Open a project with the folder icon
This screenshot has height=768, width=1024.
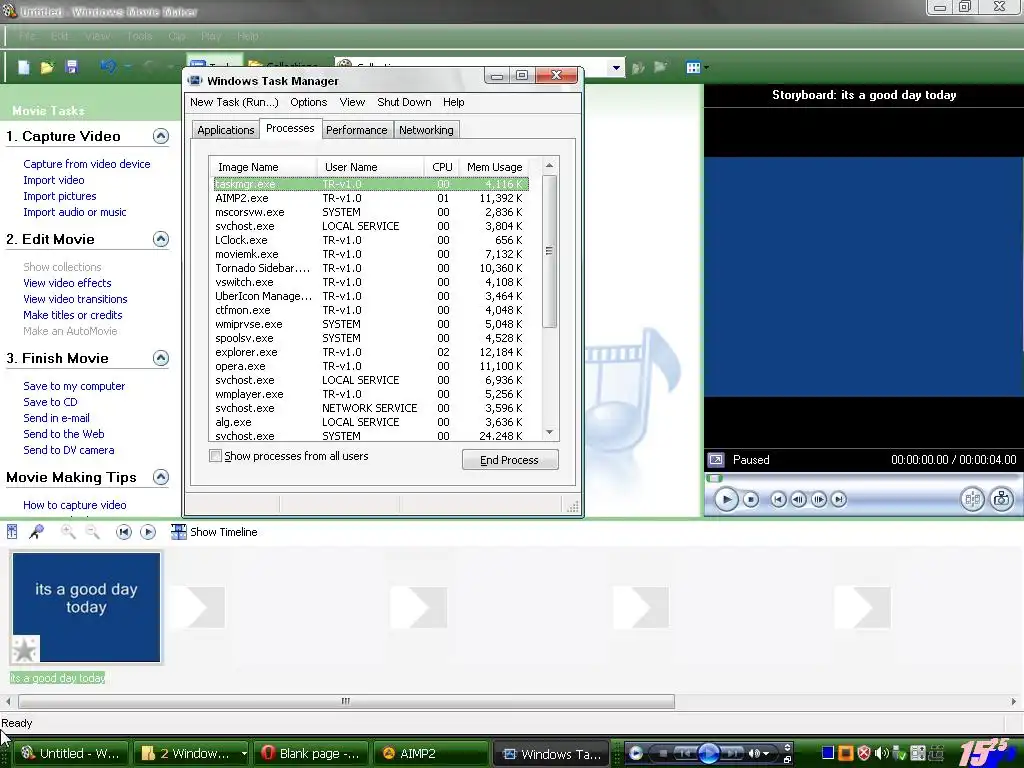click(x=47, y=67)
